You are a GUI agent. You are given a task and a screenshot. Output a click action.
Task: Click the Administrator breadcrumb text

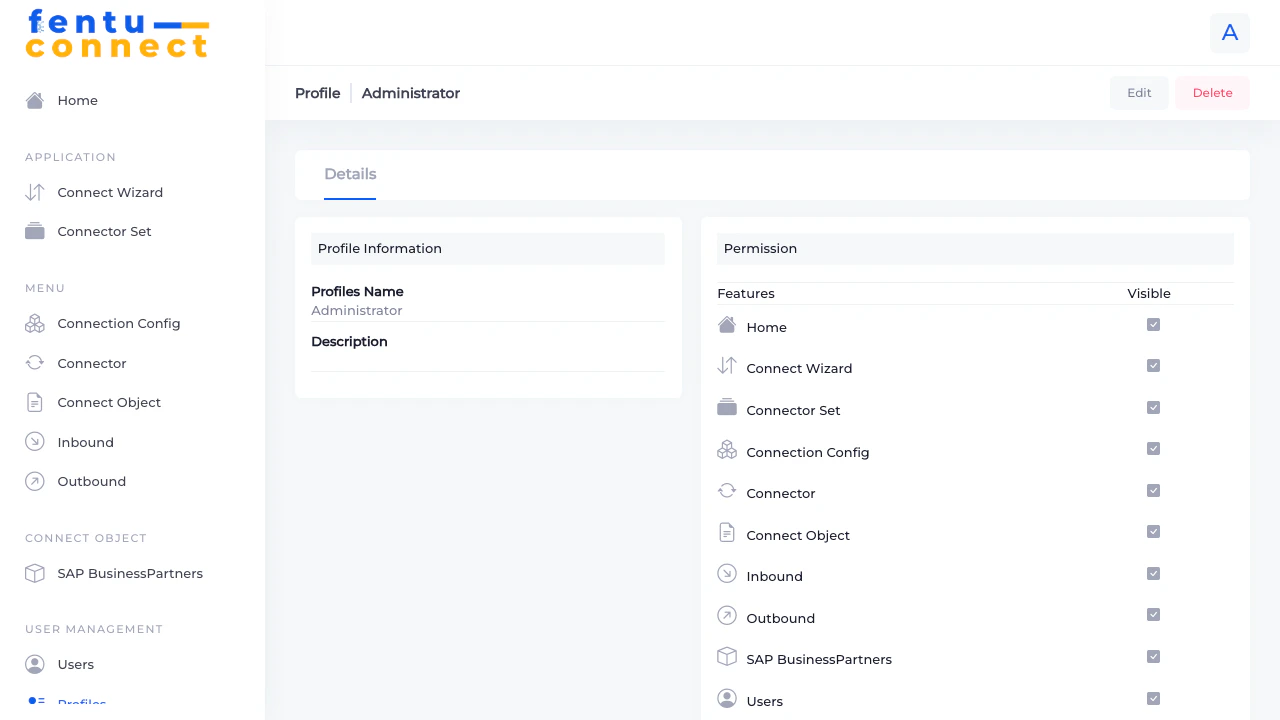click(411, 93)
